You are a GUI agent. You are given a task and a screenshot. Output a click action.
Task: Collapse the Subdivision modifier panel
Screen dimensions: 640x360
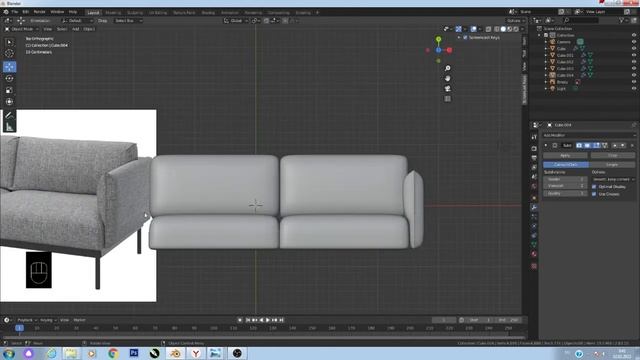tap(546, 145)
